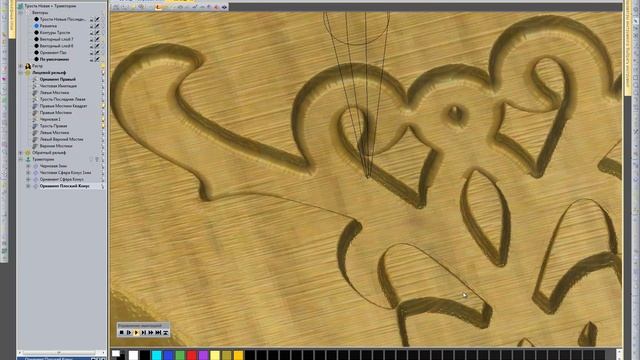Pick the cyan color swatch
This screenshot has height=360, width=640.
(x=156, y=355)
